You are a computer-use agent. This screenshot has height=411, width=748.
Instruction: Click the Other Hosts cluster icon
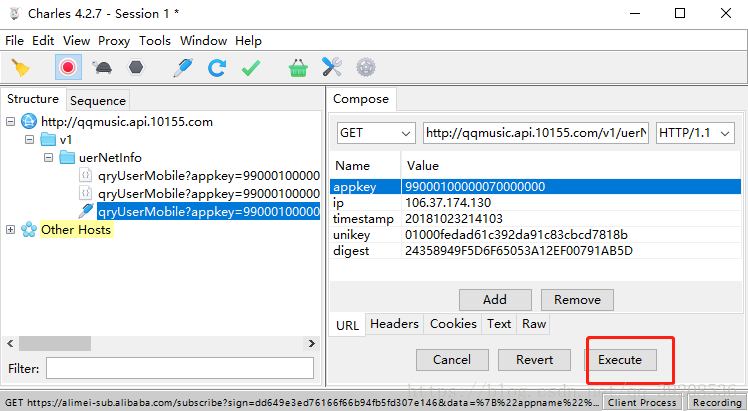tap(29, 229)
